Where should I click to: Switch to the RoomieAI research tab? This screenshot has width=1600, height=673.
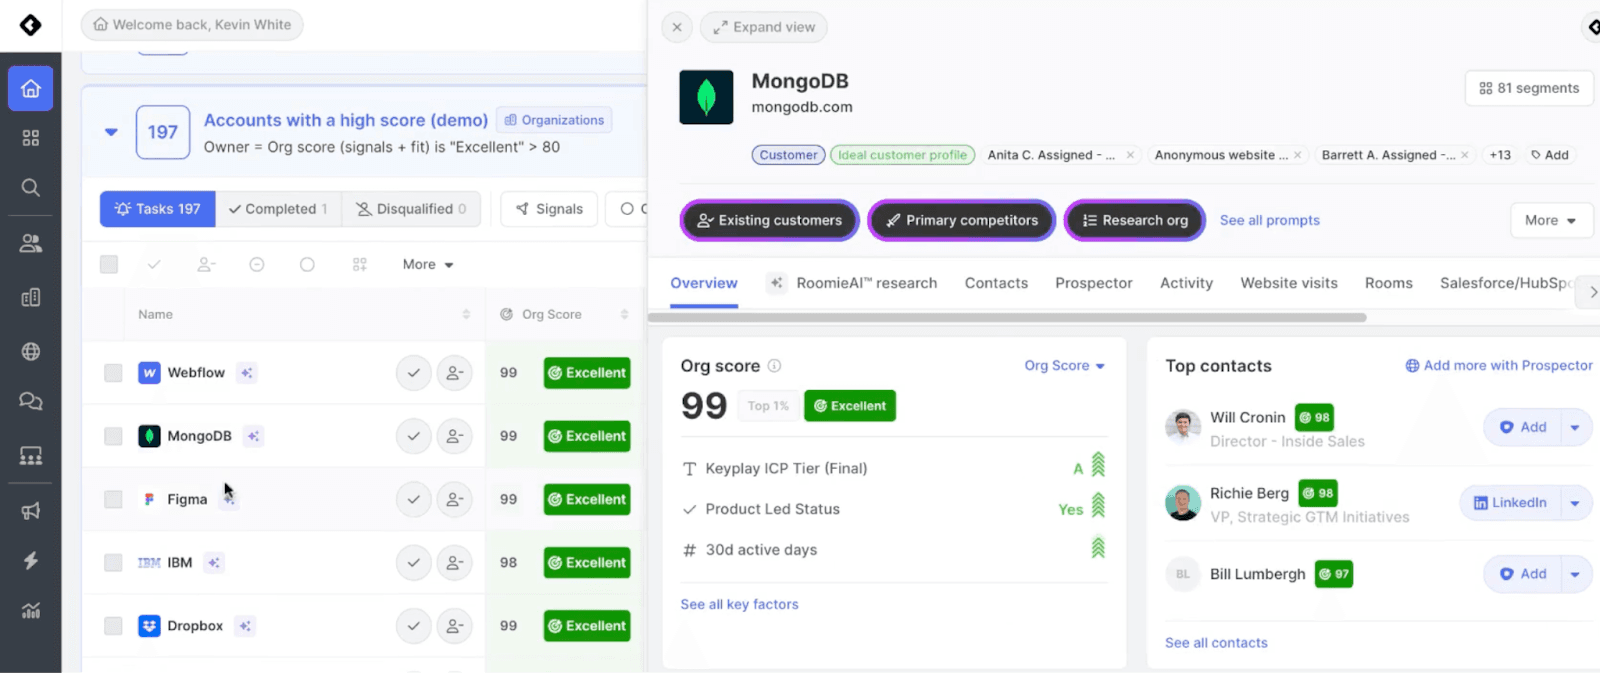point(852,283)
